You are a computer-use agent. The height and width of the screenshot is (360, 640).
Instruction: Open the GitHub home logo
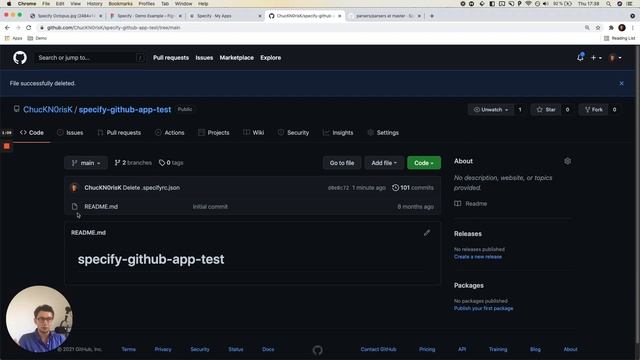[20, 58]
